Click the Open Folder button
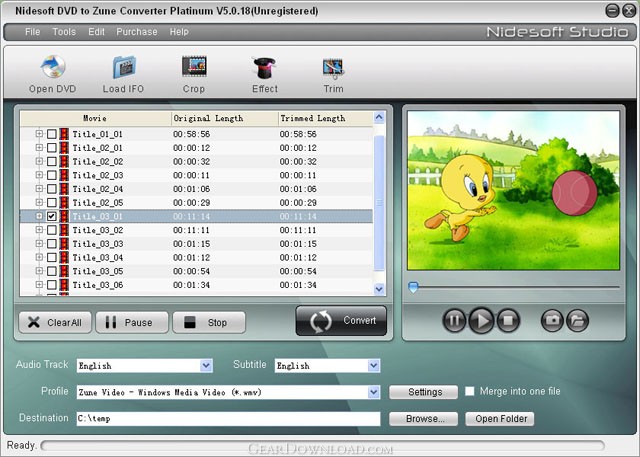This screenshot has width=640, height=457. pyautogui.click(x=500, y=419)
